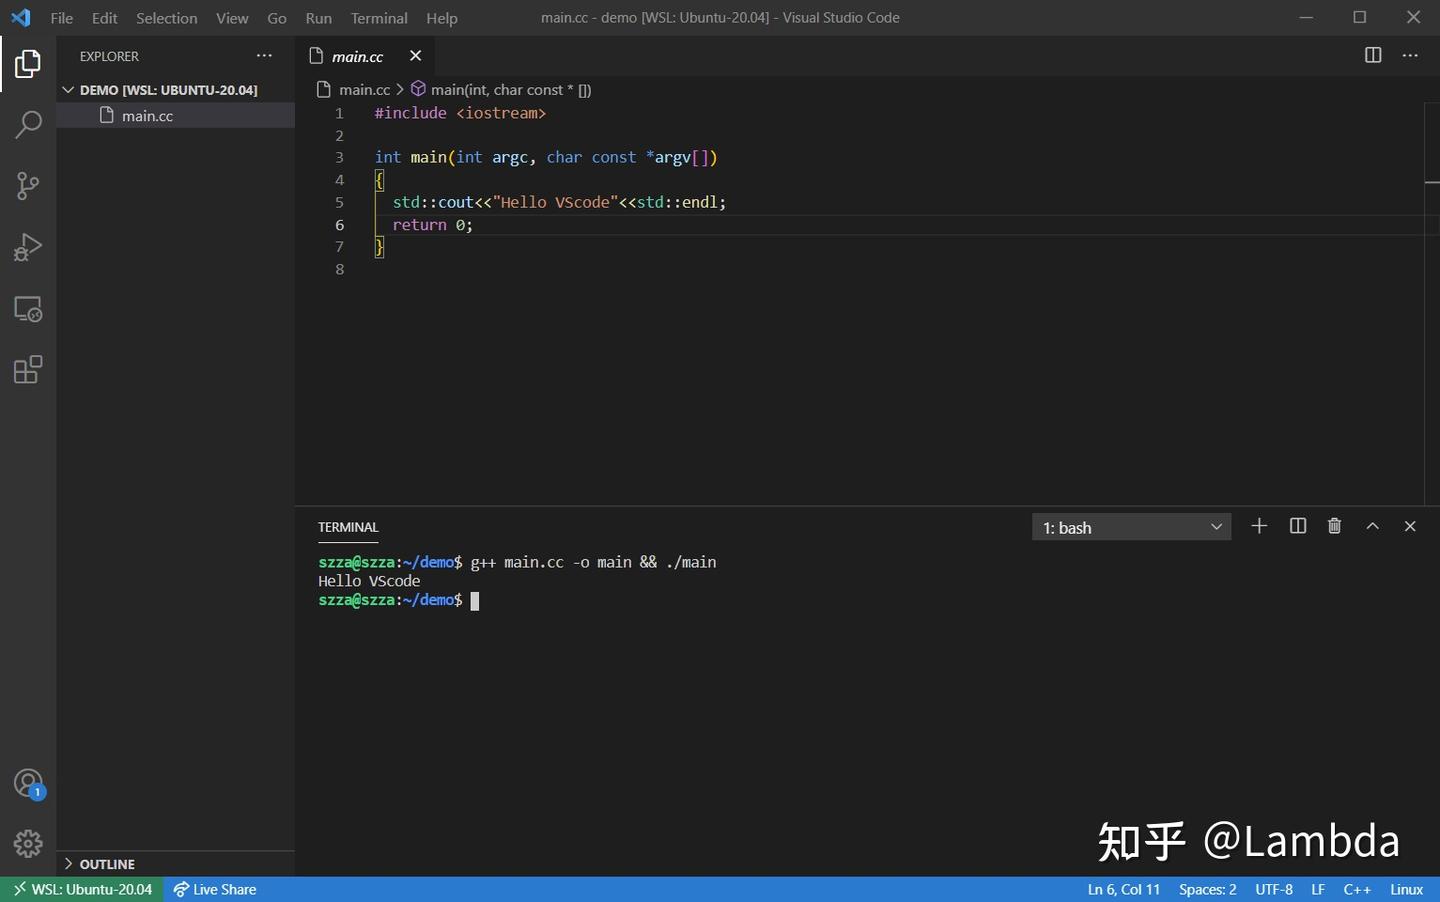
Task: Kill the terminal using the trash icon
Action: (1334, 525)
